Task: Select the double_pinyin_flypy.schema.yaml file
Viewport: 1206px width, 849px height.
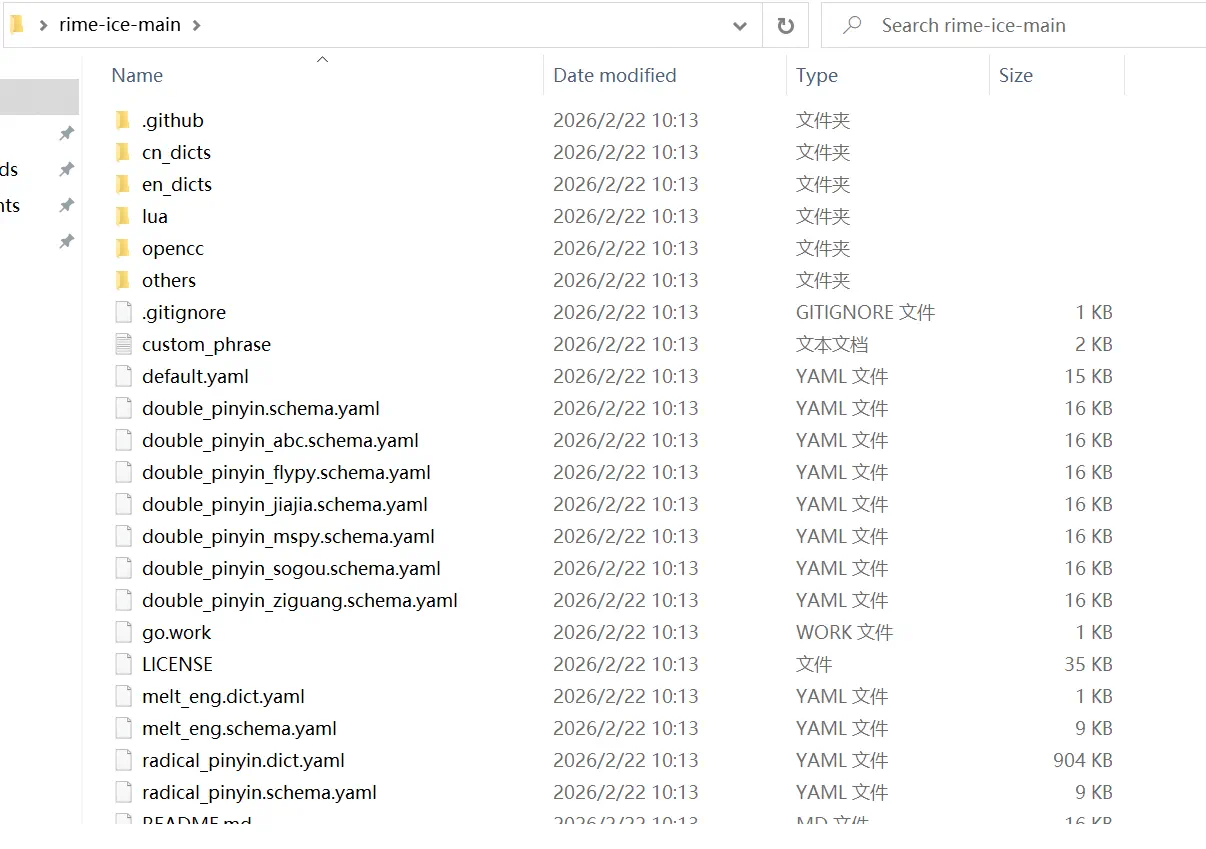Action: 286,473
